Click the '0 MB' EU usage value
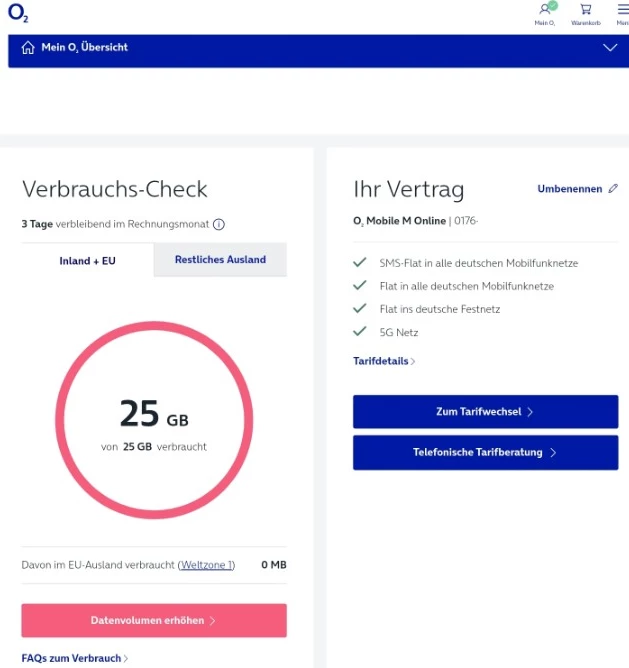The image size is (629, 668). click(274, 565)
